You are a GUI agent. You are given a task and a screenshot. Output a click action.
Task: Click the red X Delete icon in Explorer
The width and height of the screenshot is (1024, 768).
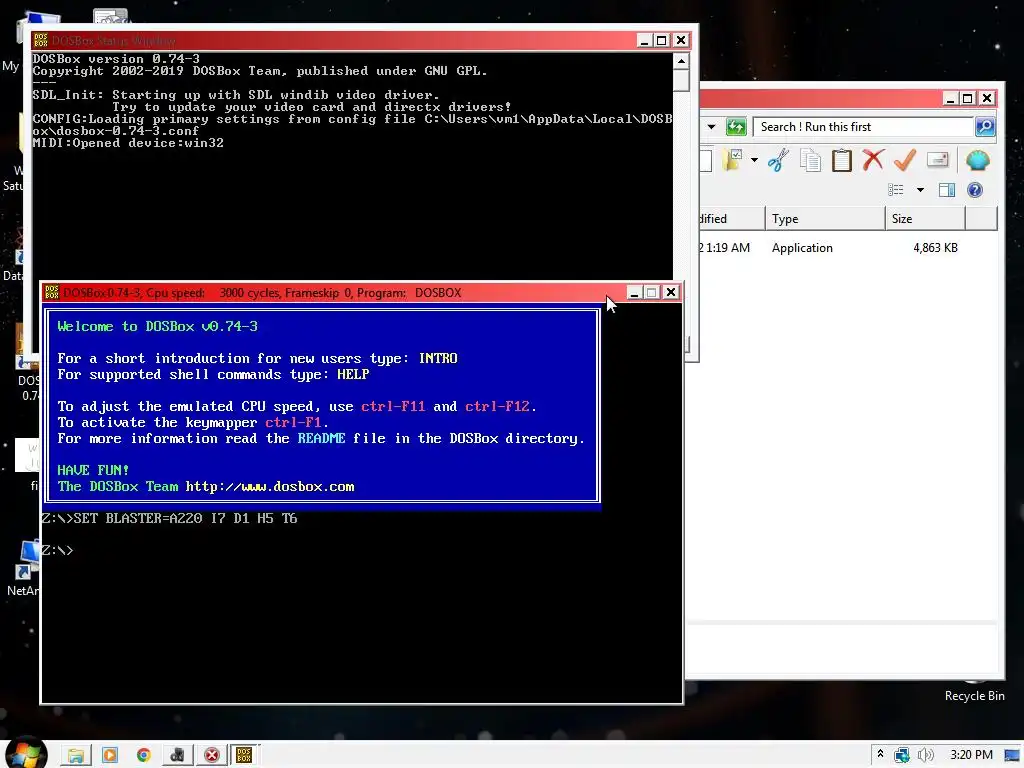(873, 160)
